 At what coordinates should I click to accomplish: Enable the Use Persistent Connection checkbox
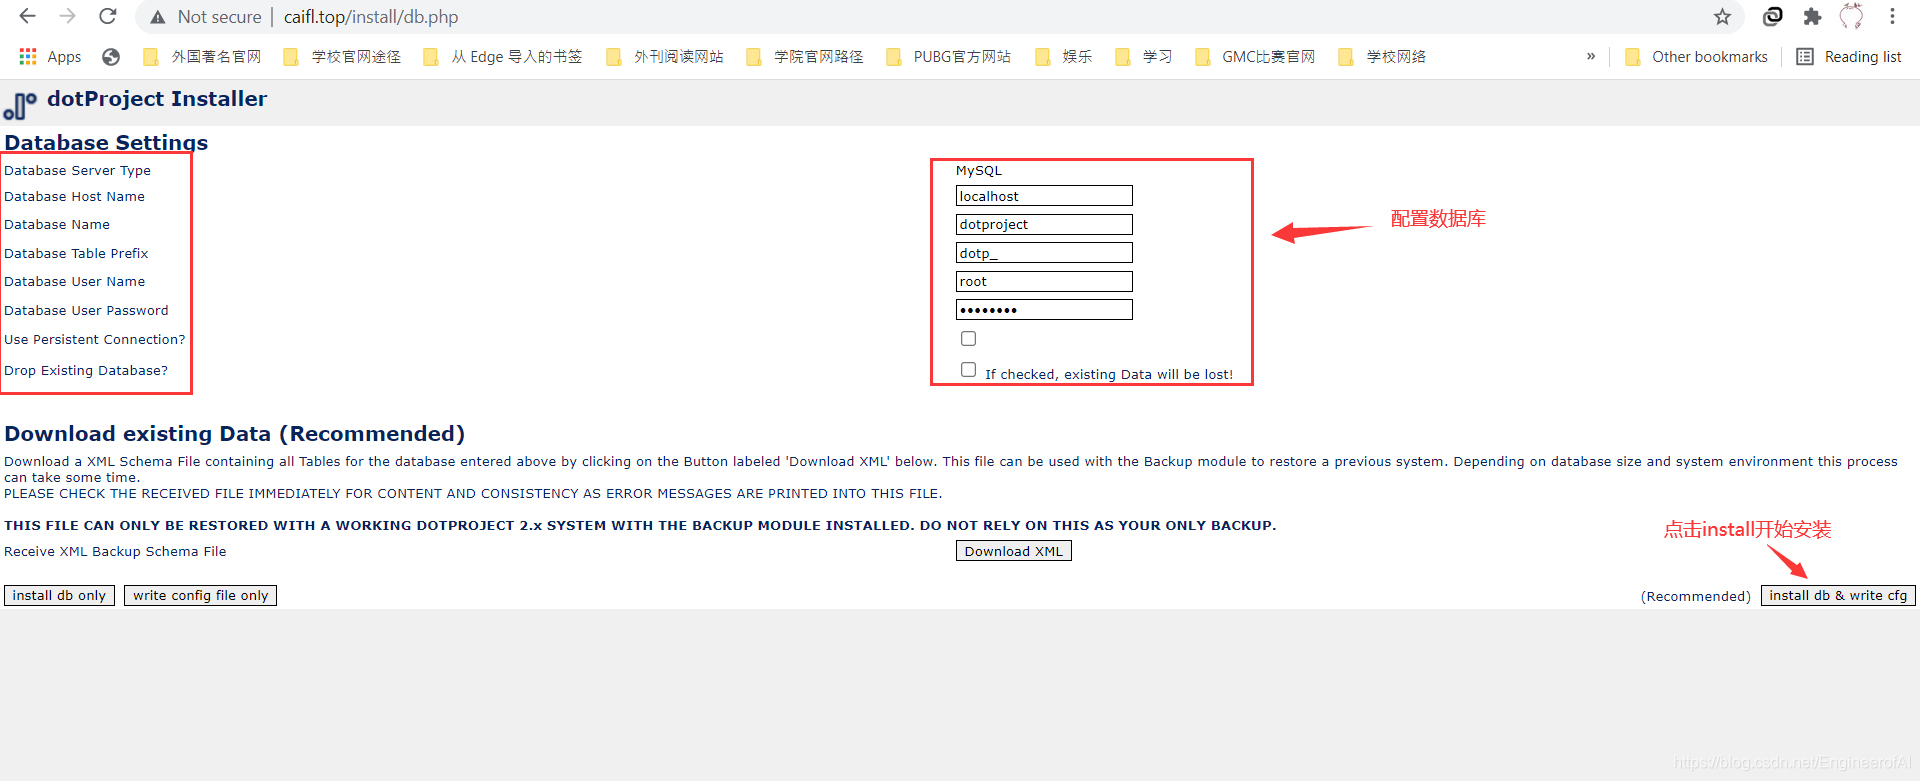(x=968, y=339)
